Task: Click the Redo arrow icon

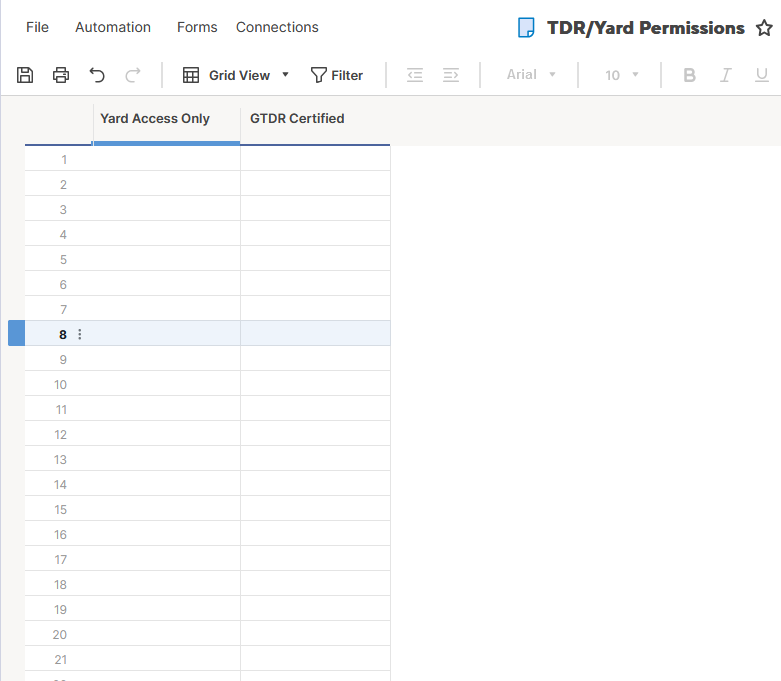Action: coord(133,75)
